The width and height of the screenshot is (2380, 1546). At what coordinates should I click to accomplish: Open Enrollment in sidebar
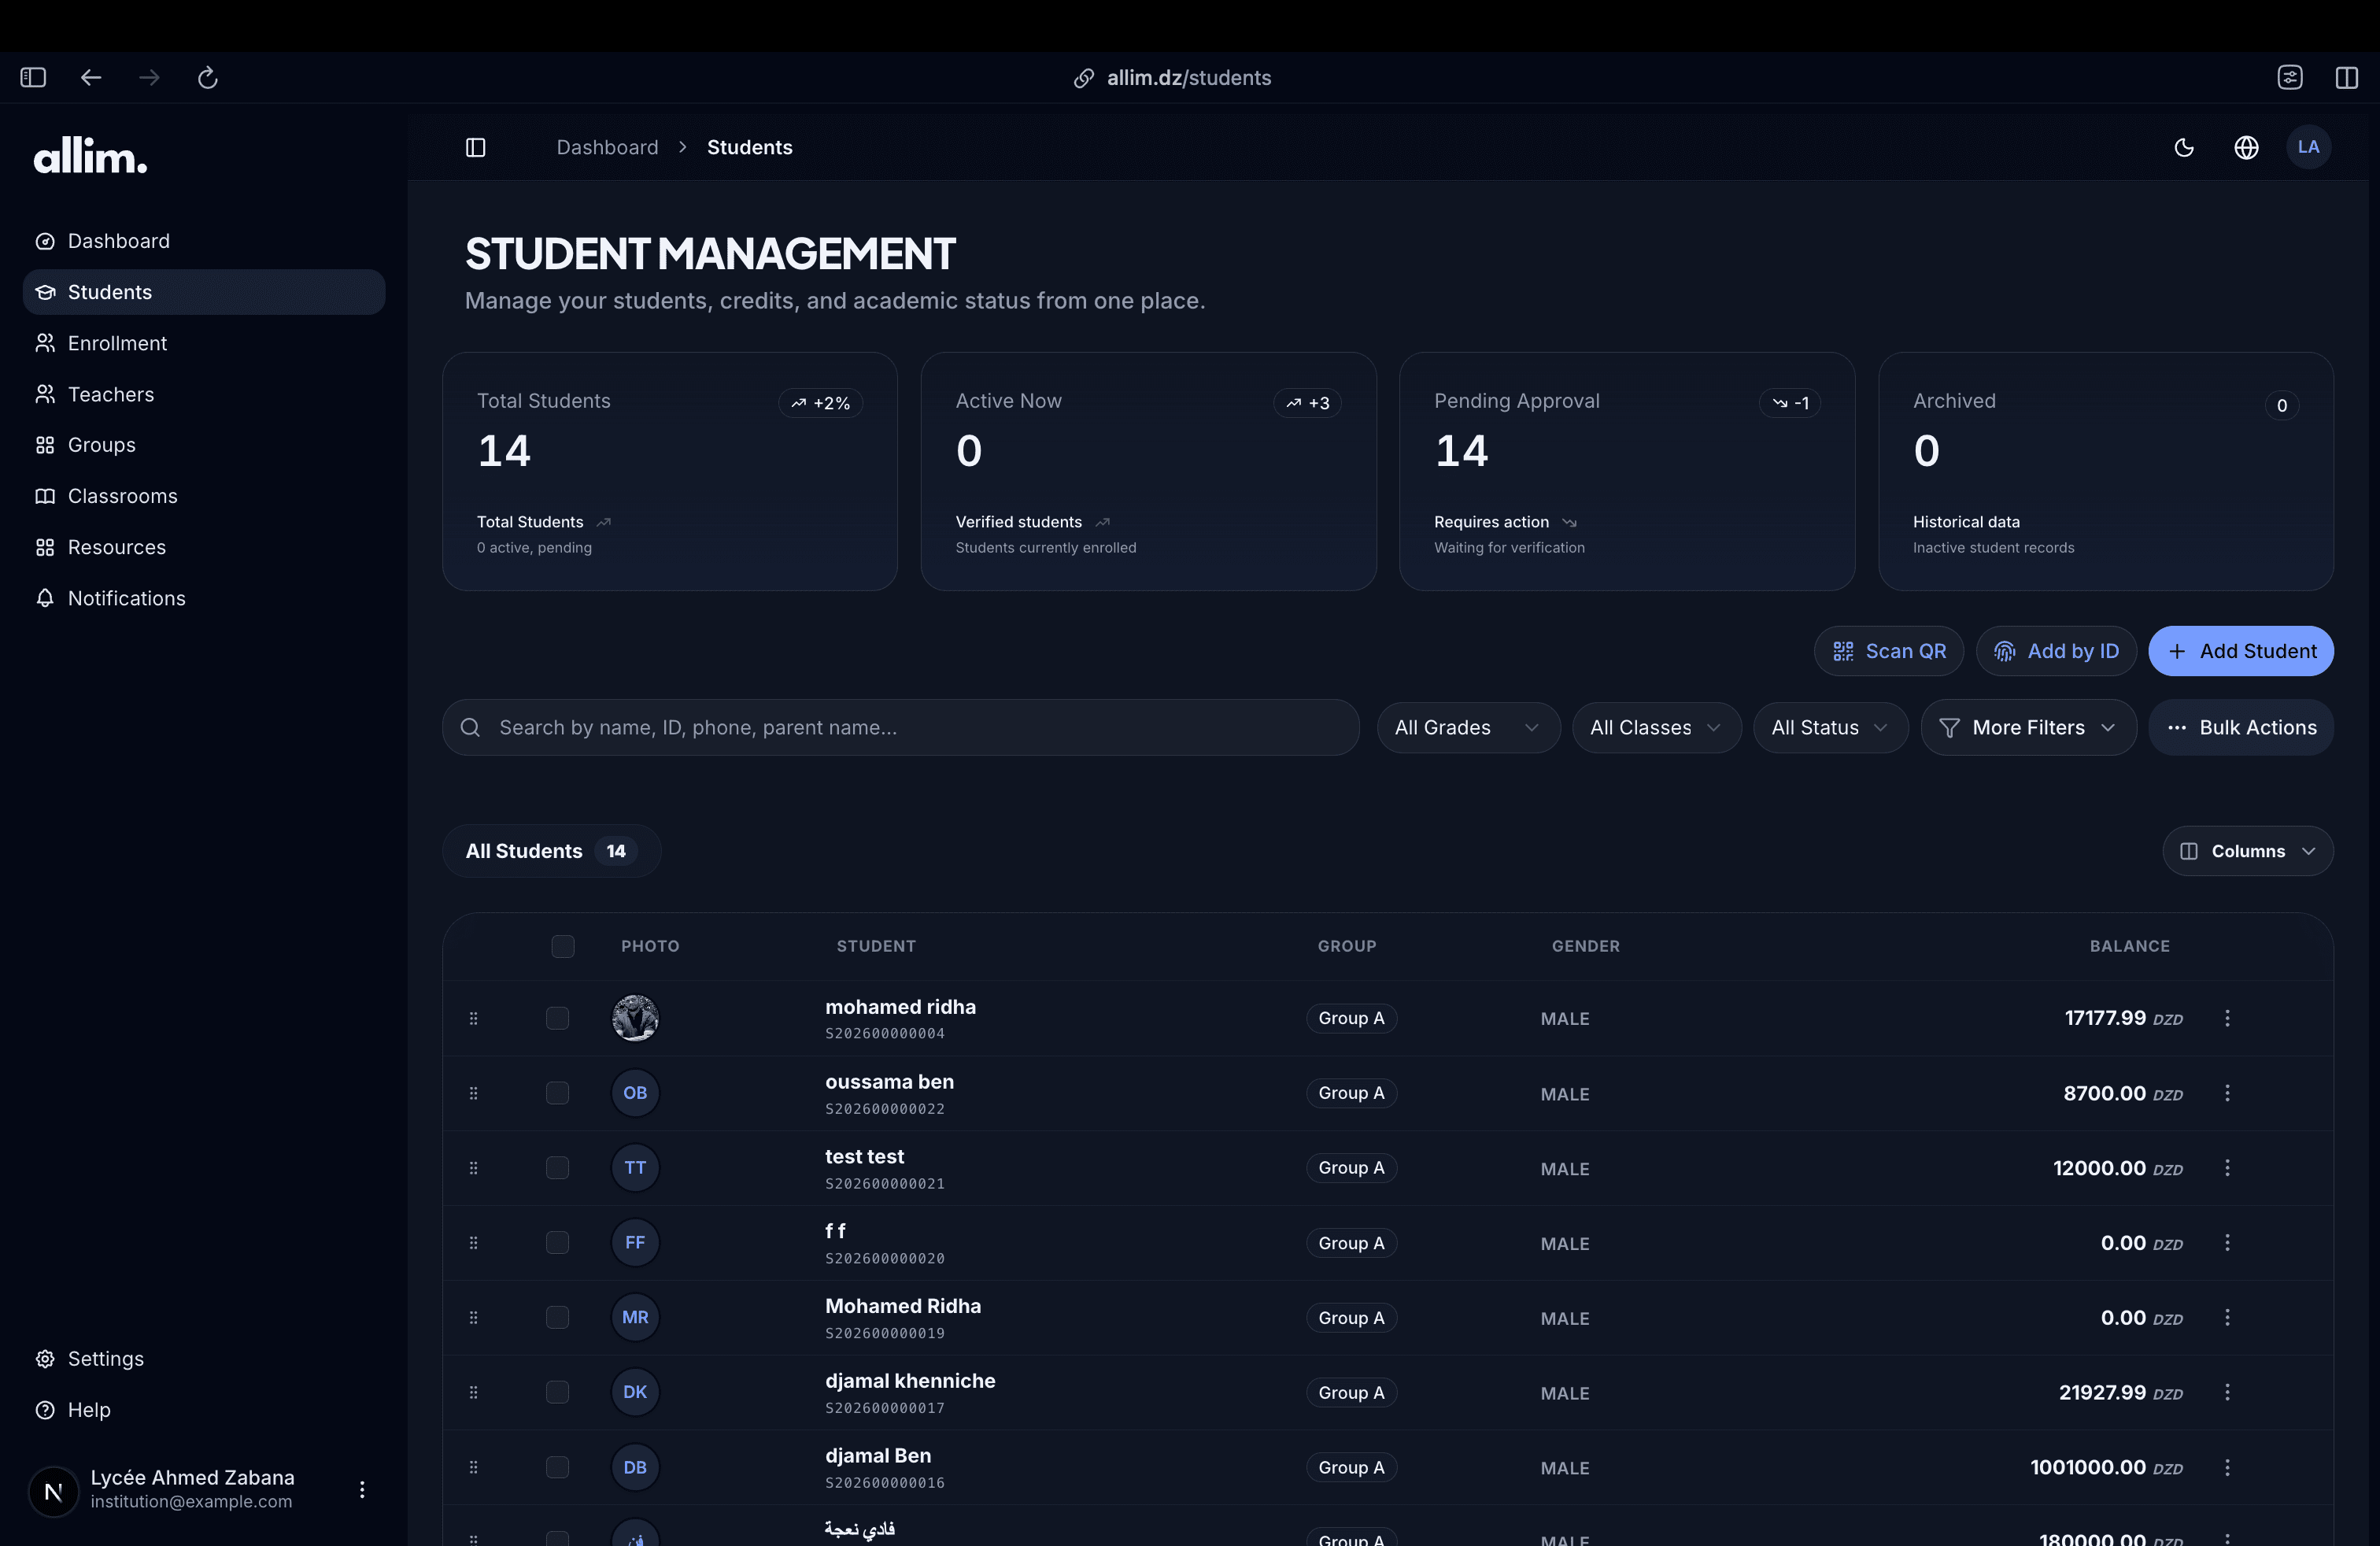[x=203, y=343]
